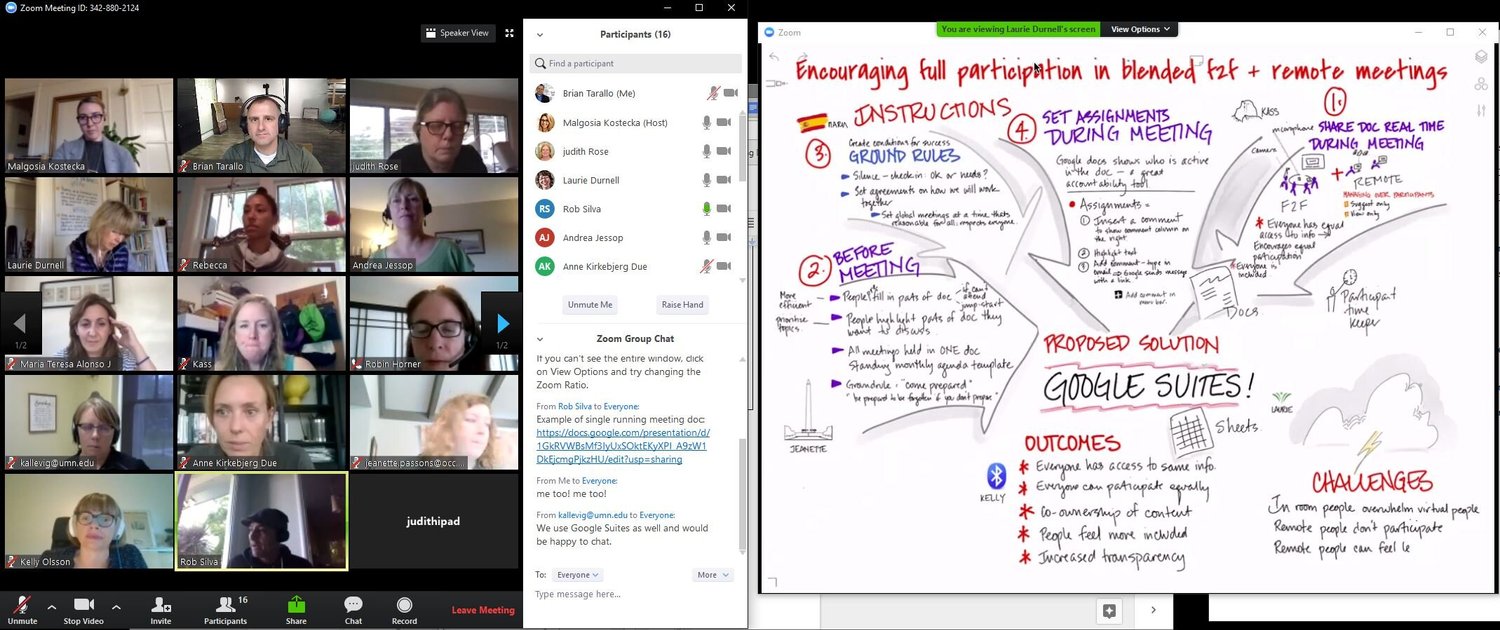The width and height of the screenshot is (1500, 630).
Task: Click the Zoom logo in meeting title bar
Action: point(11,8)
